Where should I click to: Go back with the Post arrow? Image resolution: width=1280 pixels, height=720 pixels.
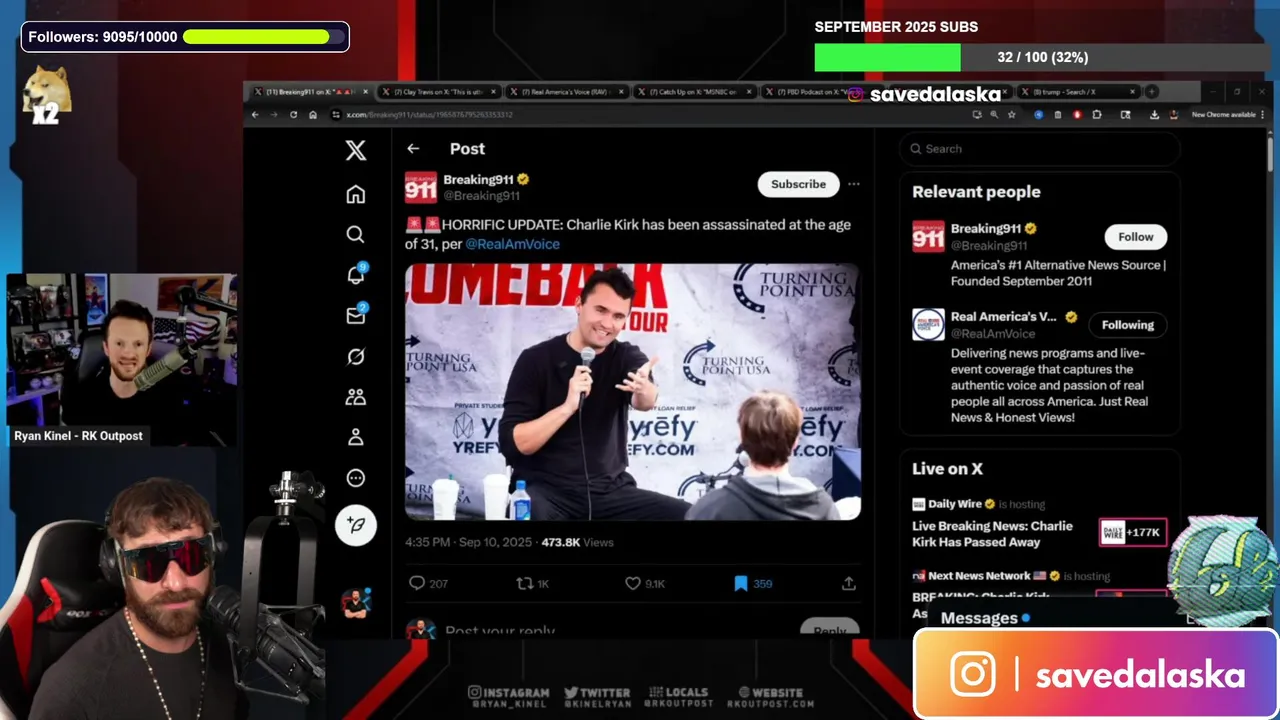[x=413, y=148]
